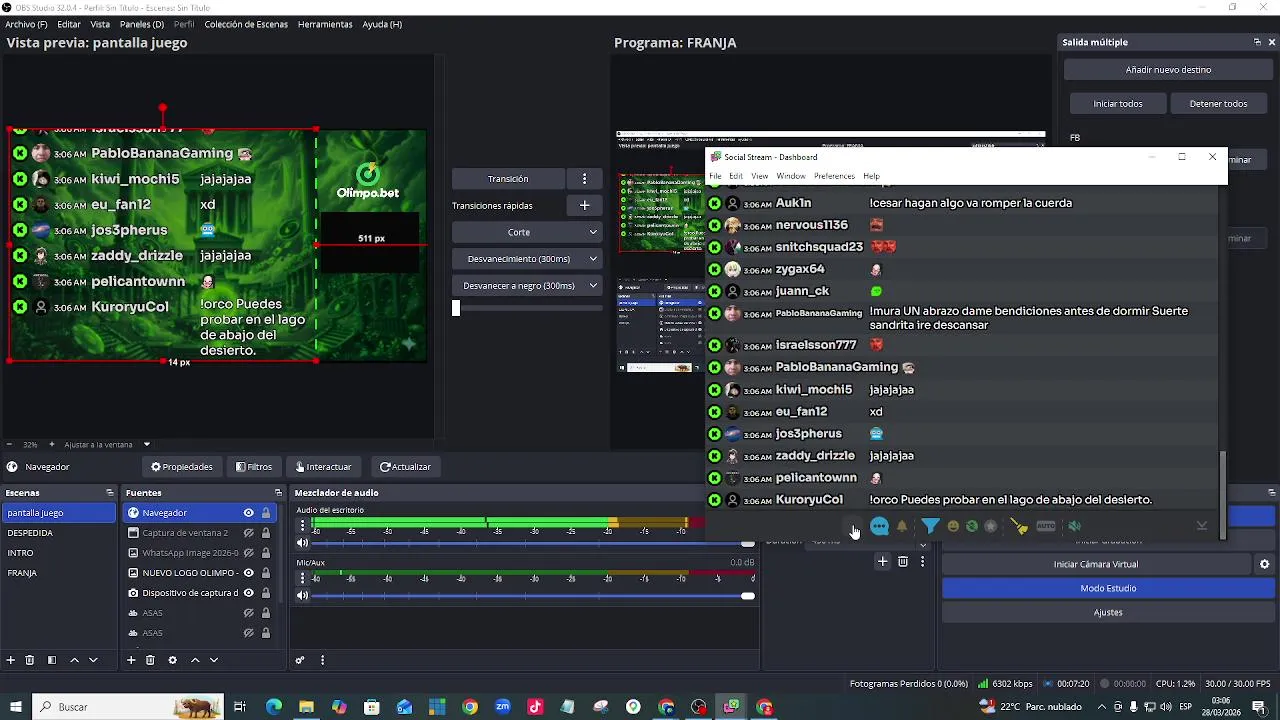1280x720 pixels.
Task: Open the Window menu in Social Stream
Action: click(791, 176)
